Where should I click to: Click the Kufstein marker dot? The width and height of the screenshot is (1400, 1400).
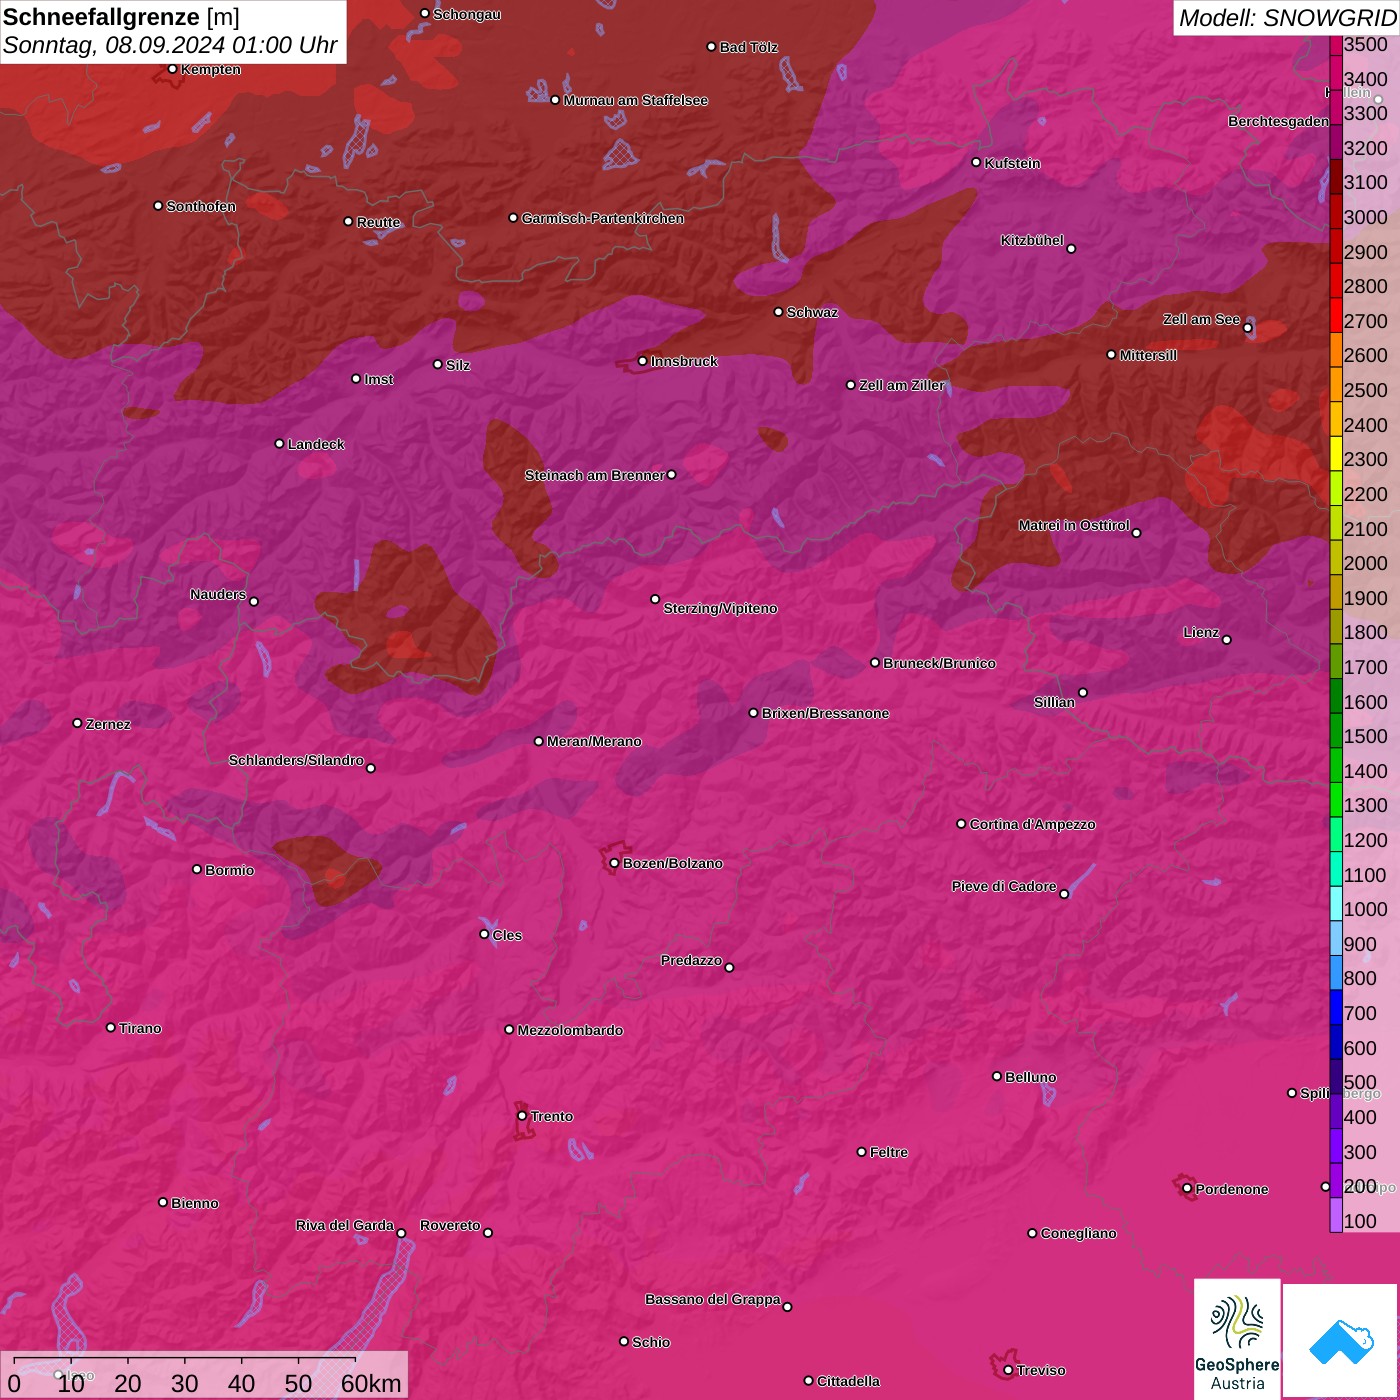[x=976, y=162]
